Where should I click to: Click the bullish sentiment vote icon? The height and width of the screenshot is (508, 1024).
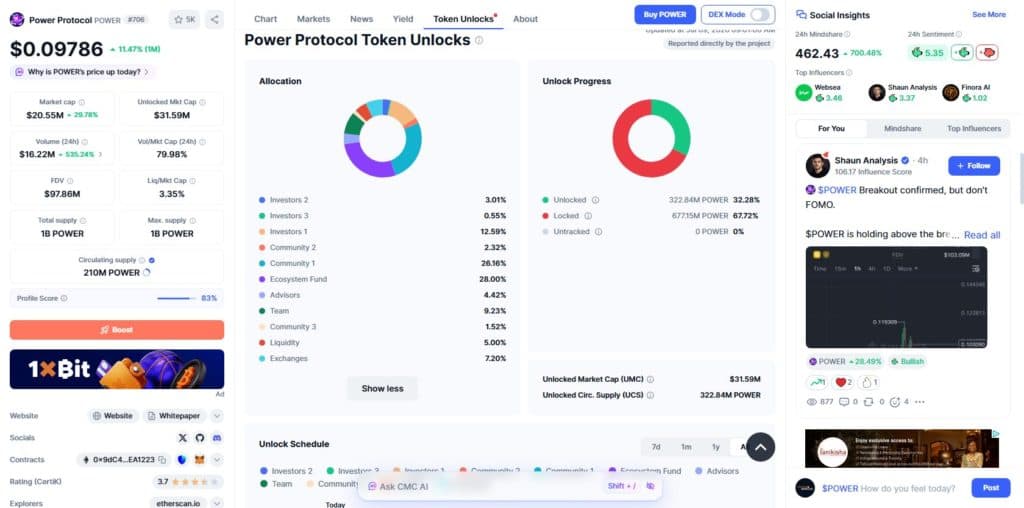click(x=962, y=53)
